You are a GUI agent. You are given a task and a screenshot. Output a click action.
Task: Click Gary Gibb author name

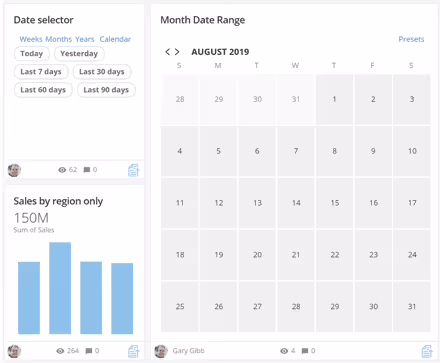[189, 351]
